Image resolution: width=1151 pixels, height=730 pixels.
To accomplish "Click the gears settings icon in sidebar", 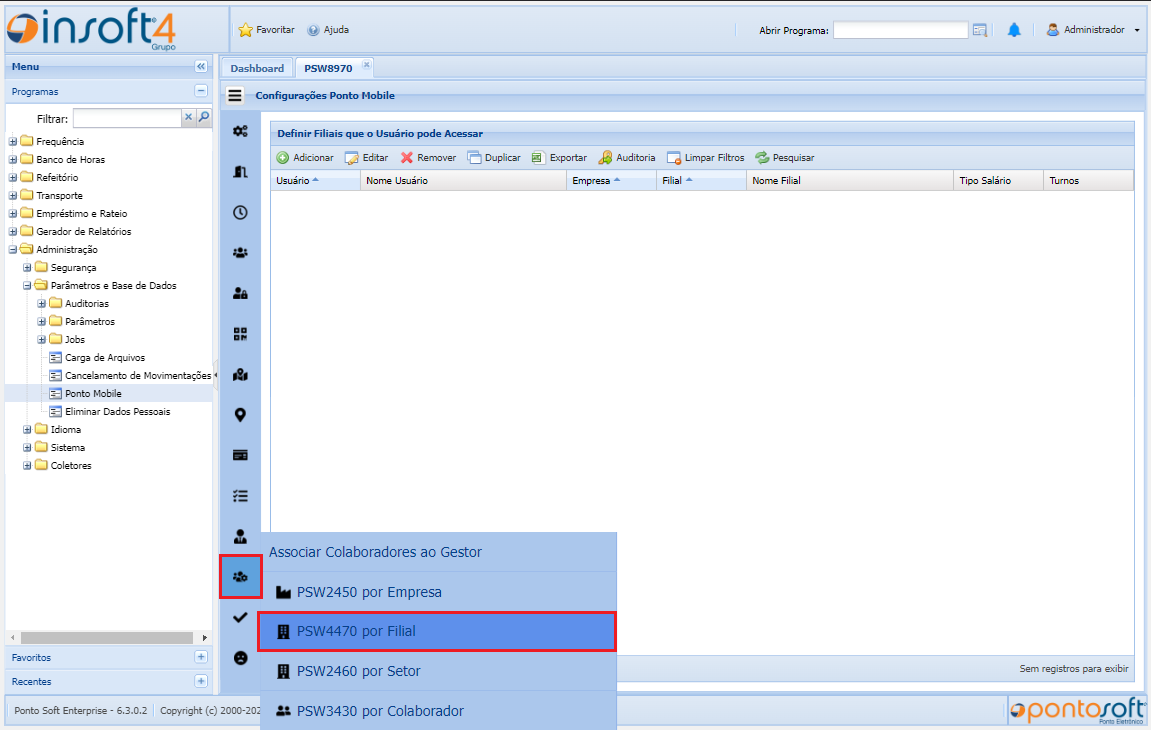I will coord(240,131).
